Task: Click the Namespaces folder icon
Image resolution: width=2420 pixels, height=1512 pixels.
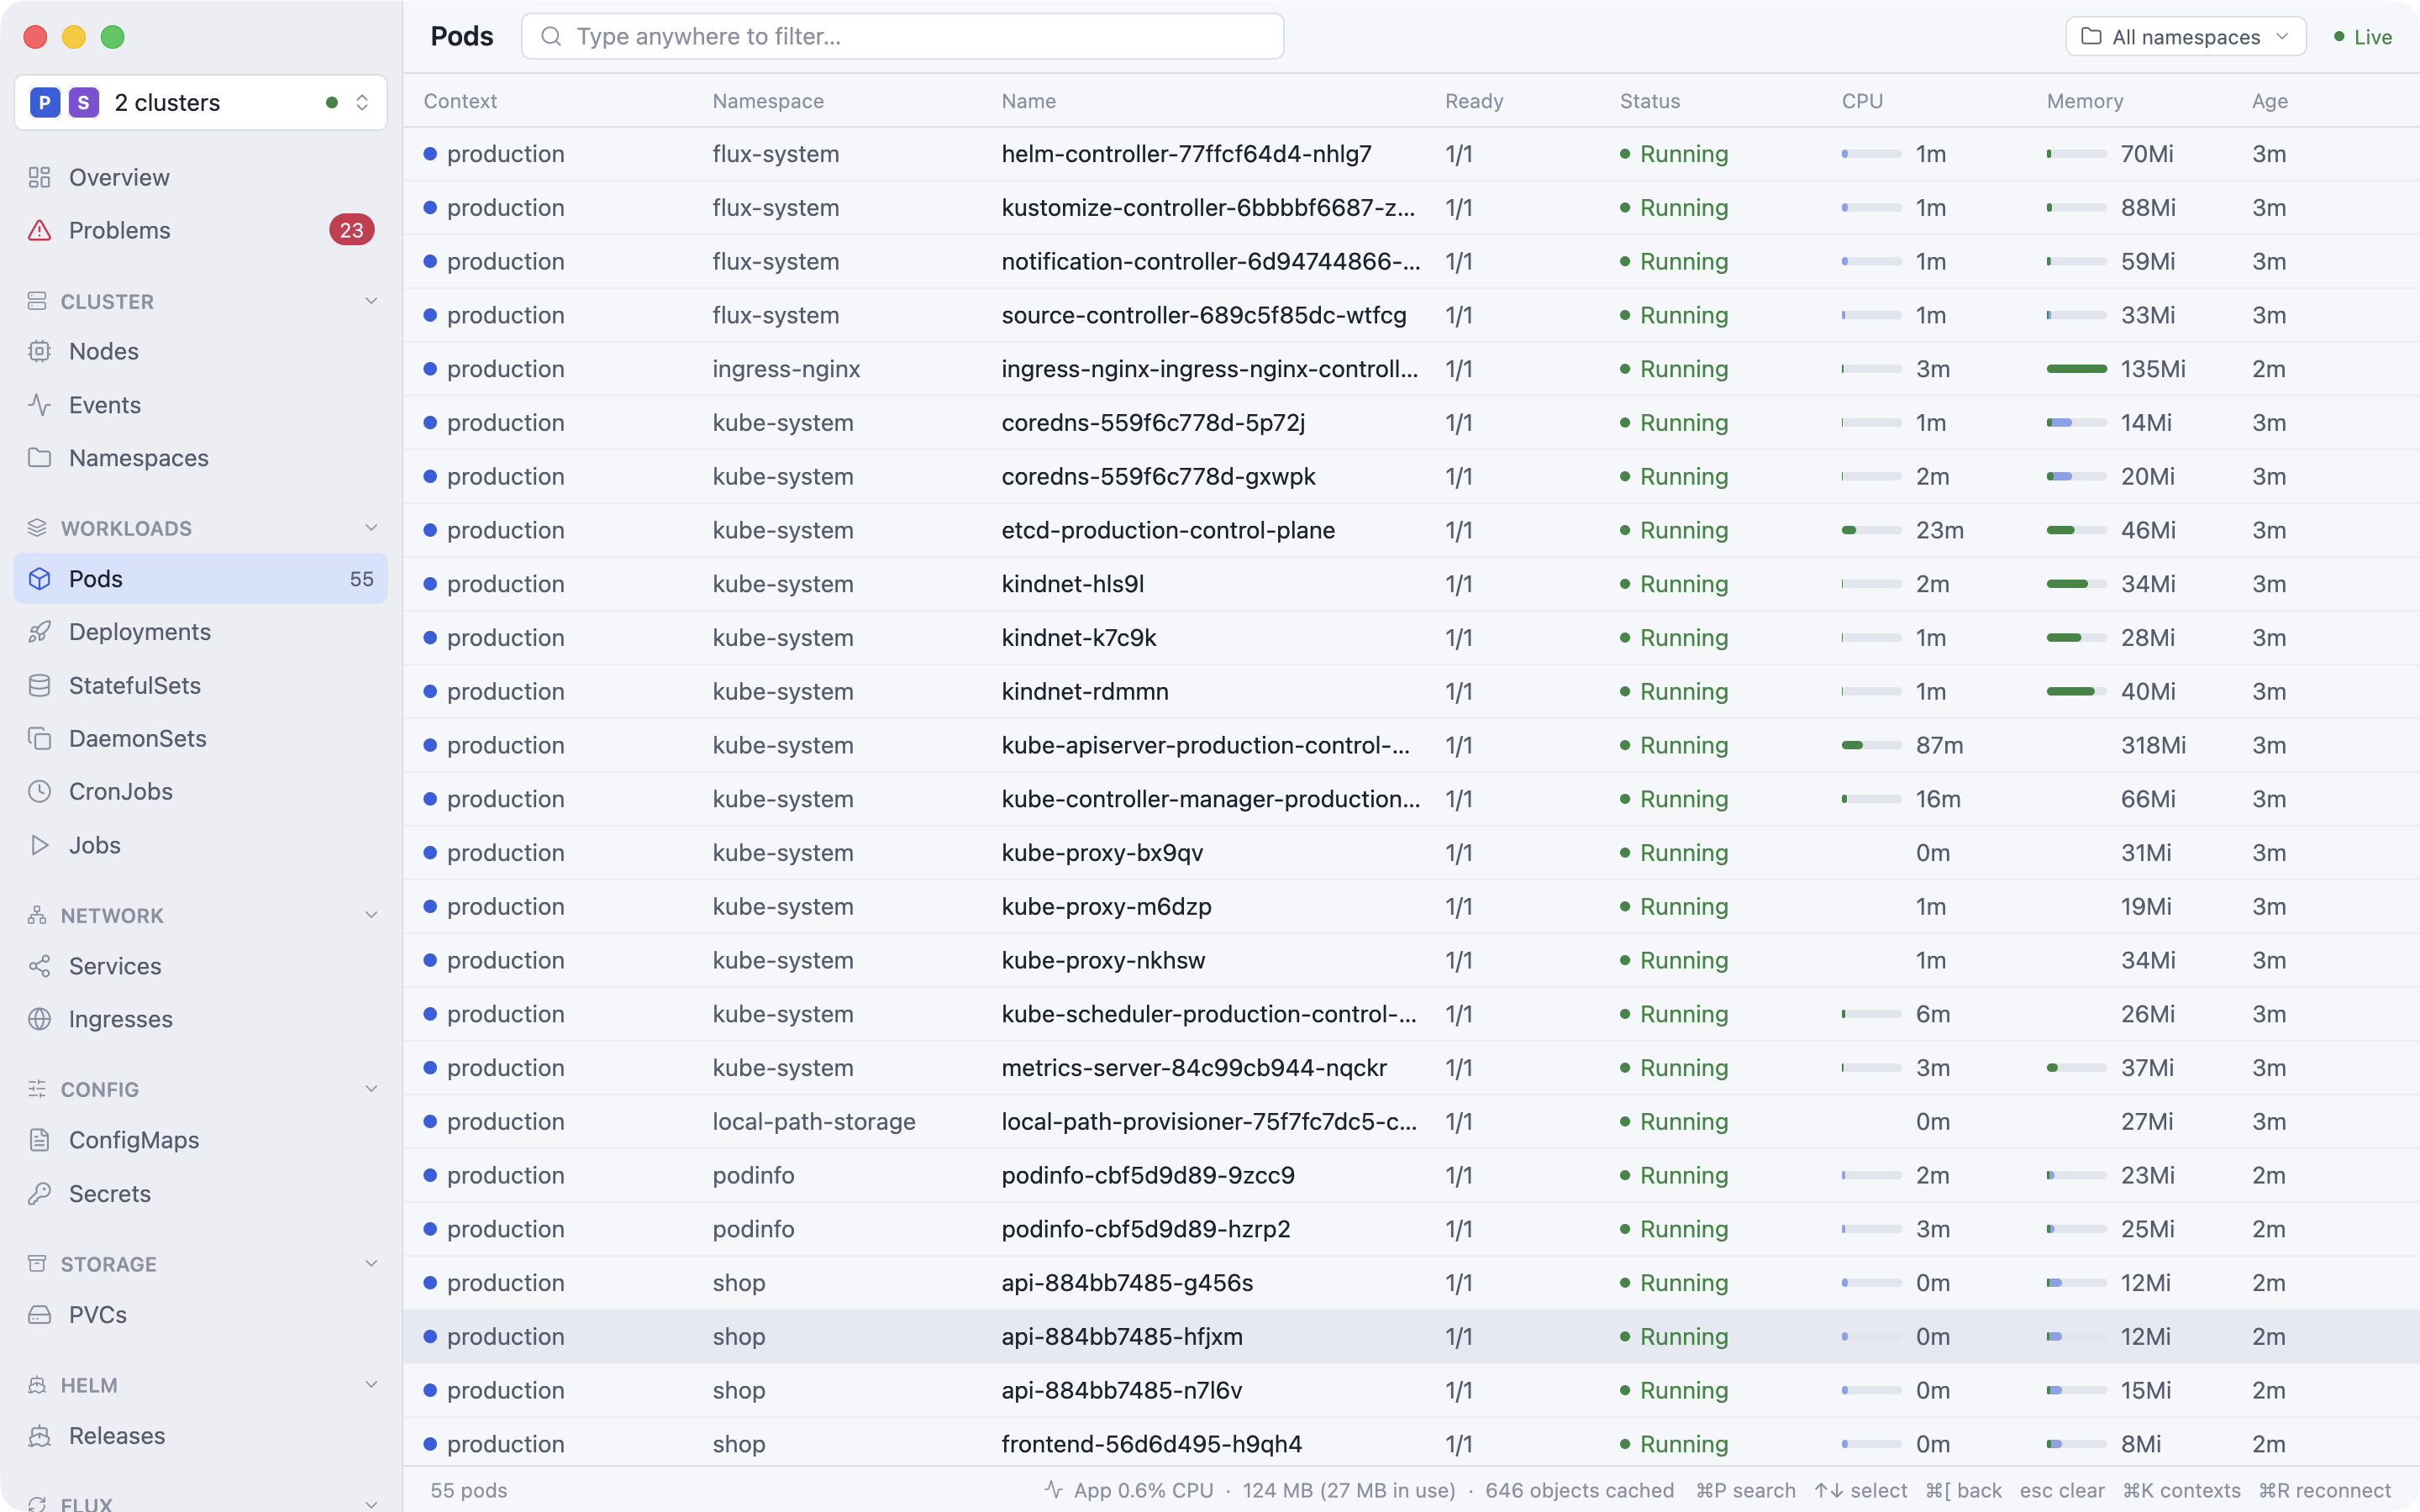Action: coord(39,458)
